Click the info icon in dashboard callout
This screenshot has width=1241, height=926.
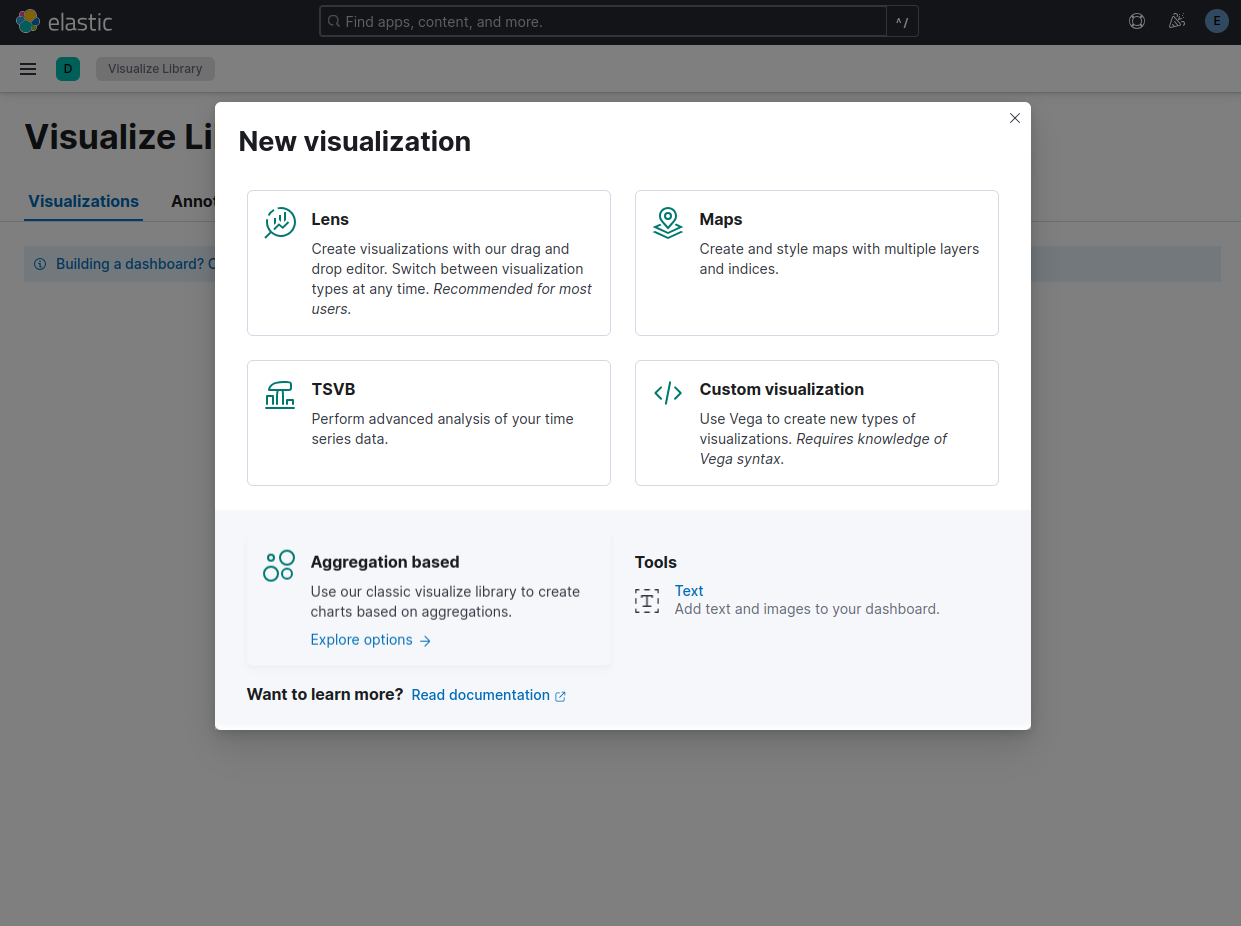point(40,264)
